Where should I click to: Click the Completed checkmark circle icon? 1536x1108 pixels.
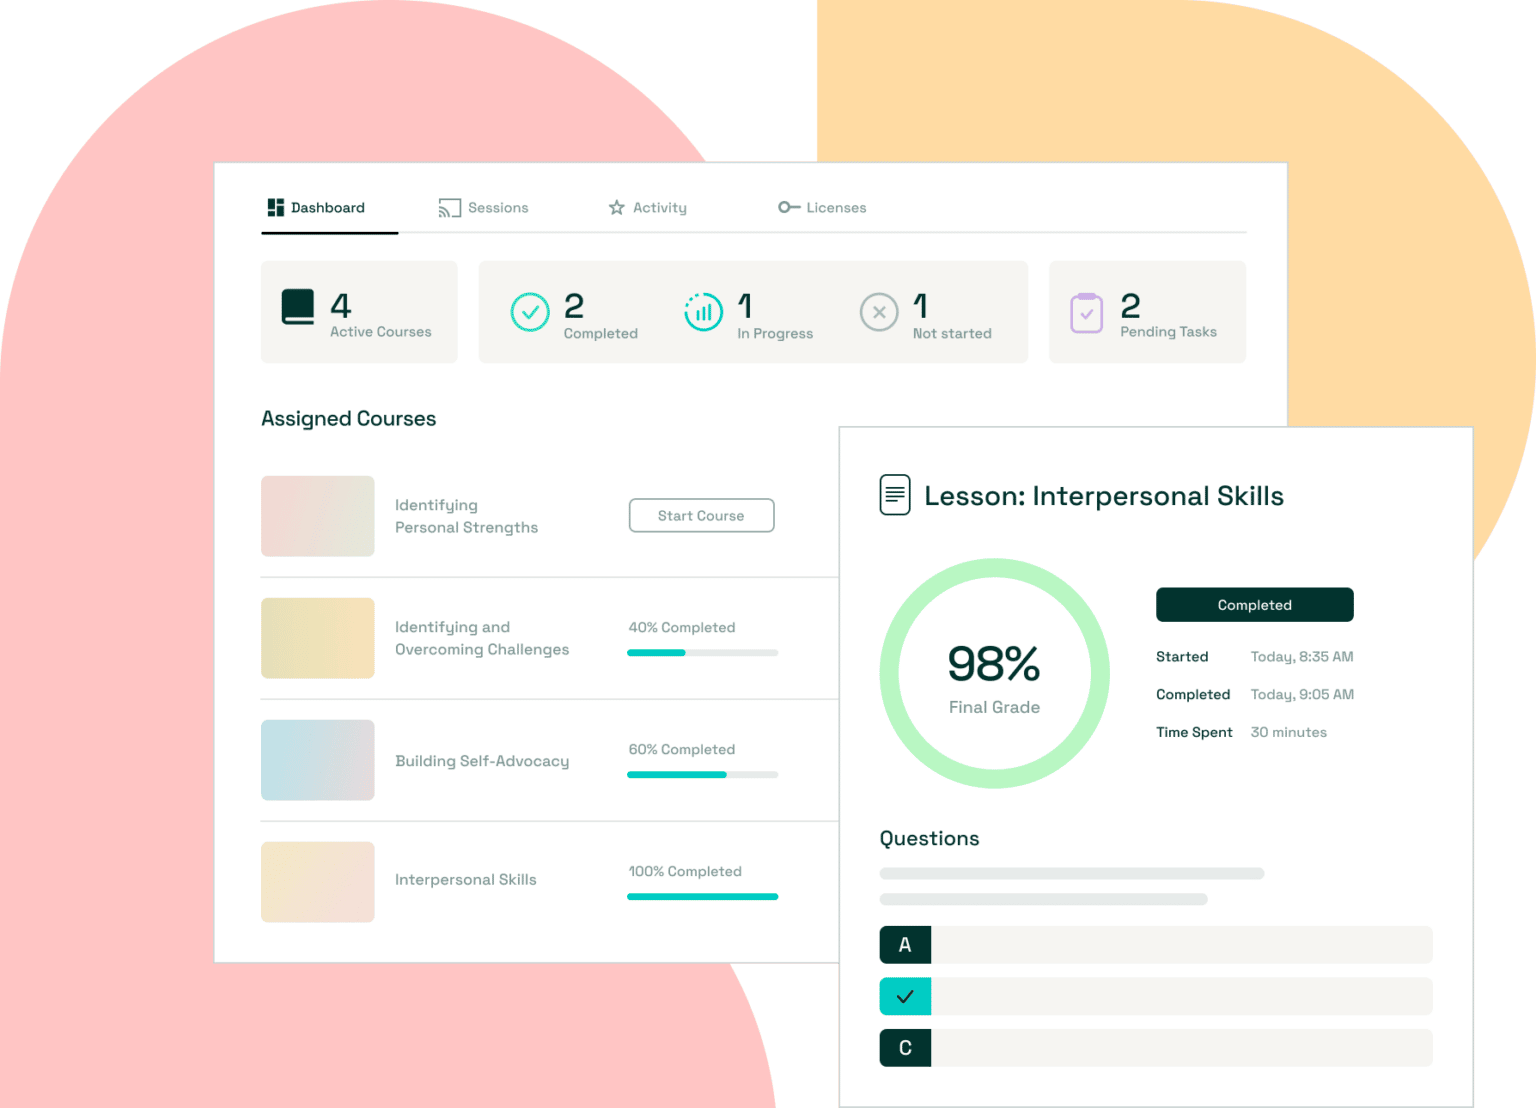pyautogui.click(x=530, y=312)
